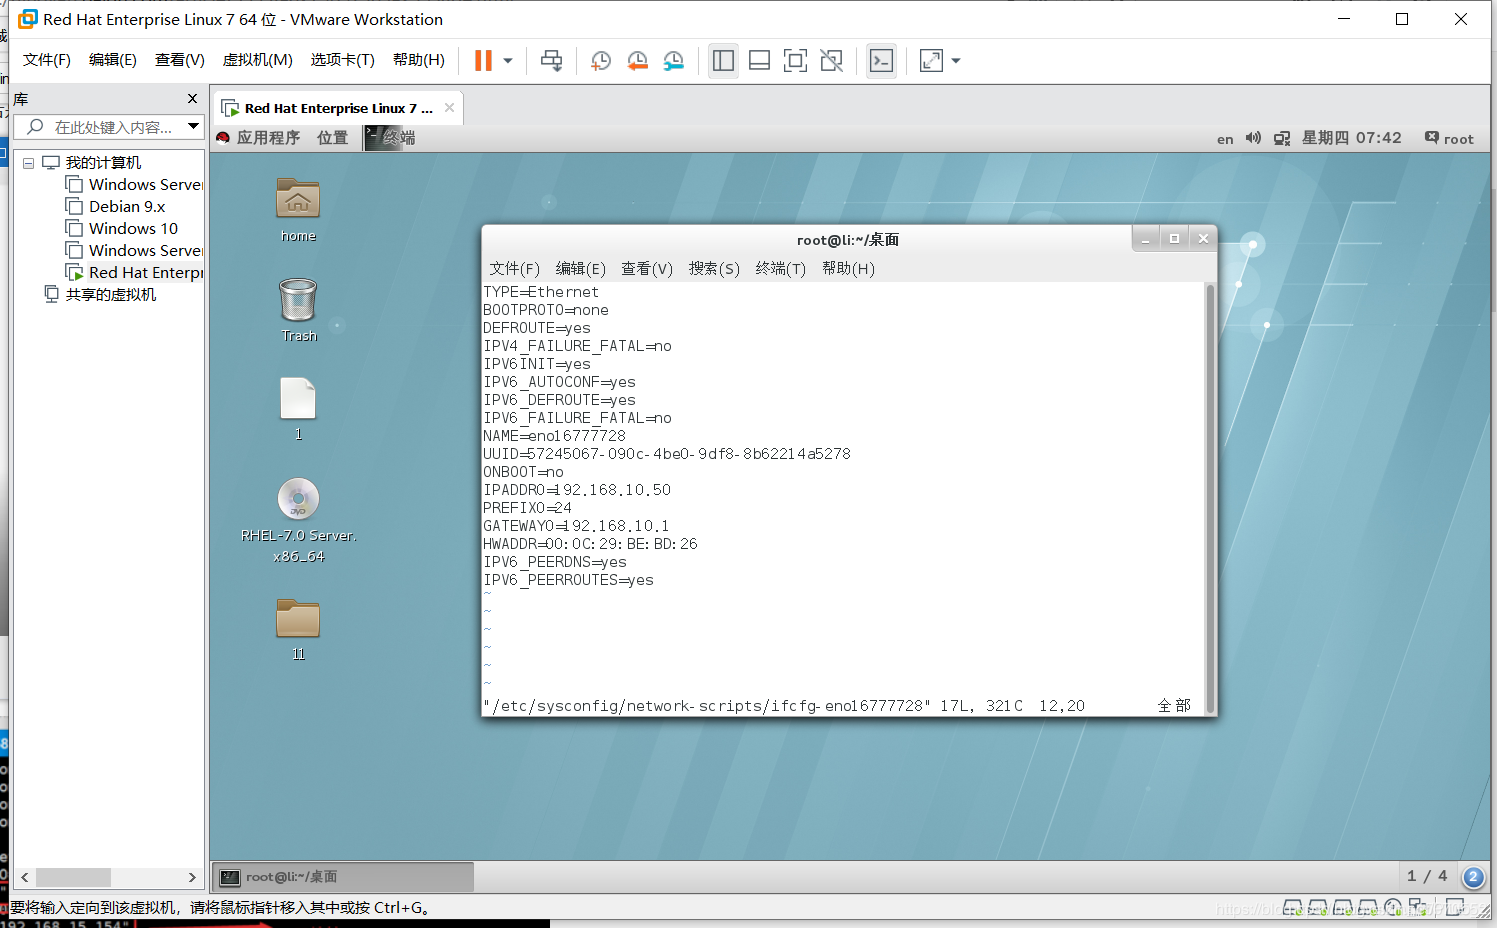Click the stretch guest display icon
The width and height of the screenshot is (1497, 928).
pos(931,61)
